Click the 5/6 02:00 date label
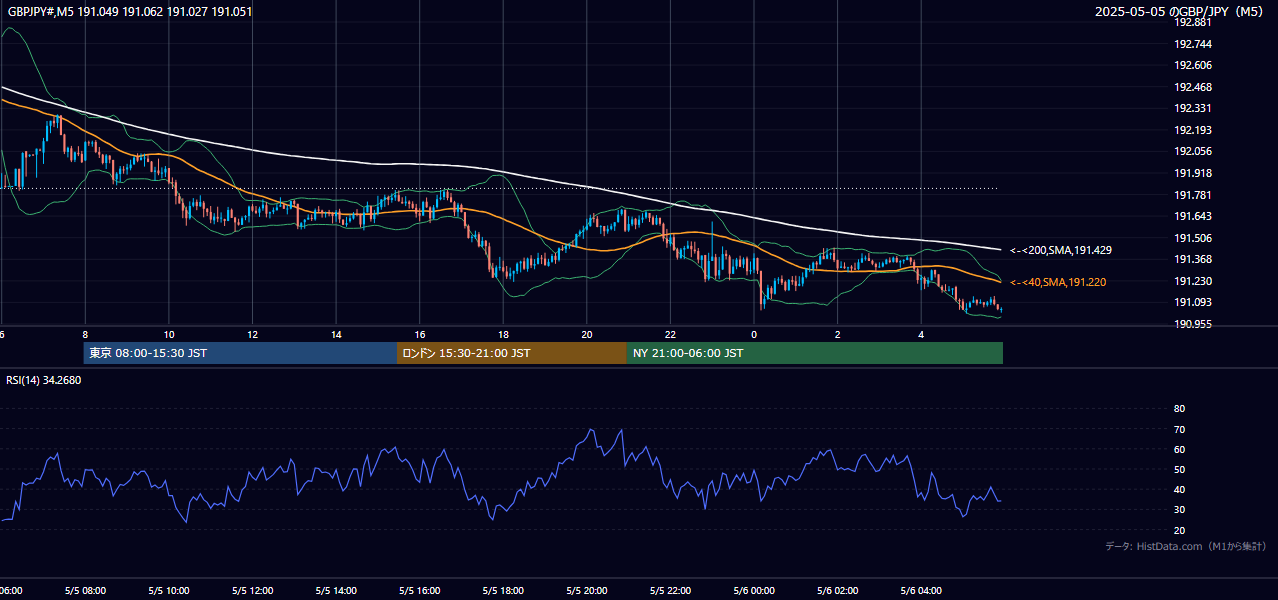This screenshot has height=600, width=1278. click(838, 591)
